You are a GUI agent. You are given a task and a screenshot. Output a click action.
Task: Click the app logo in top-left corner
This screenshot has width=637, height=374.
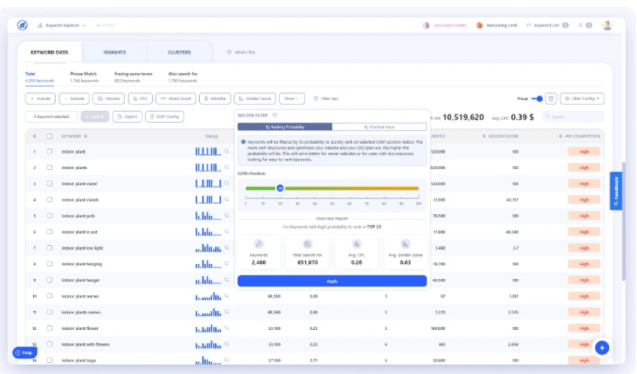(x=22, y=25)
